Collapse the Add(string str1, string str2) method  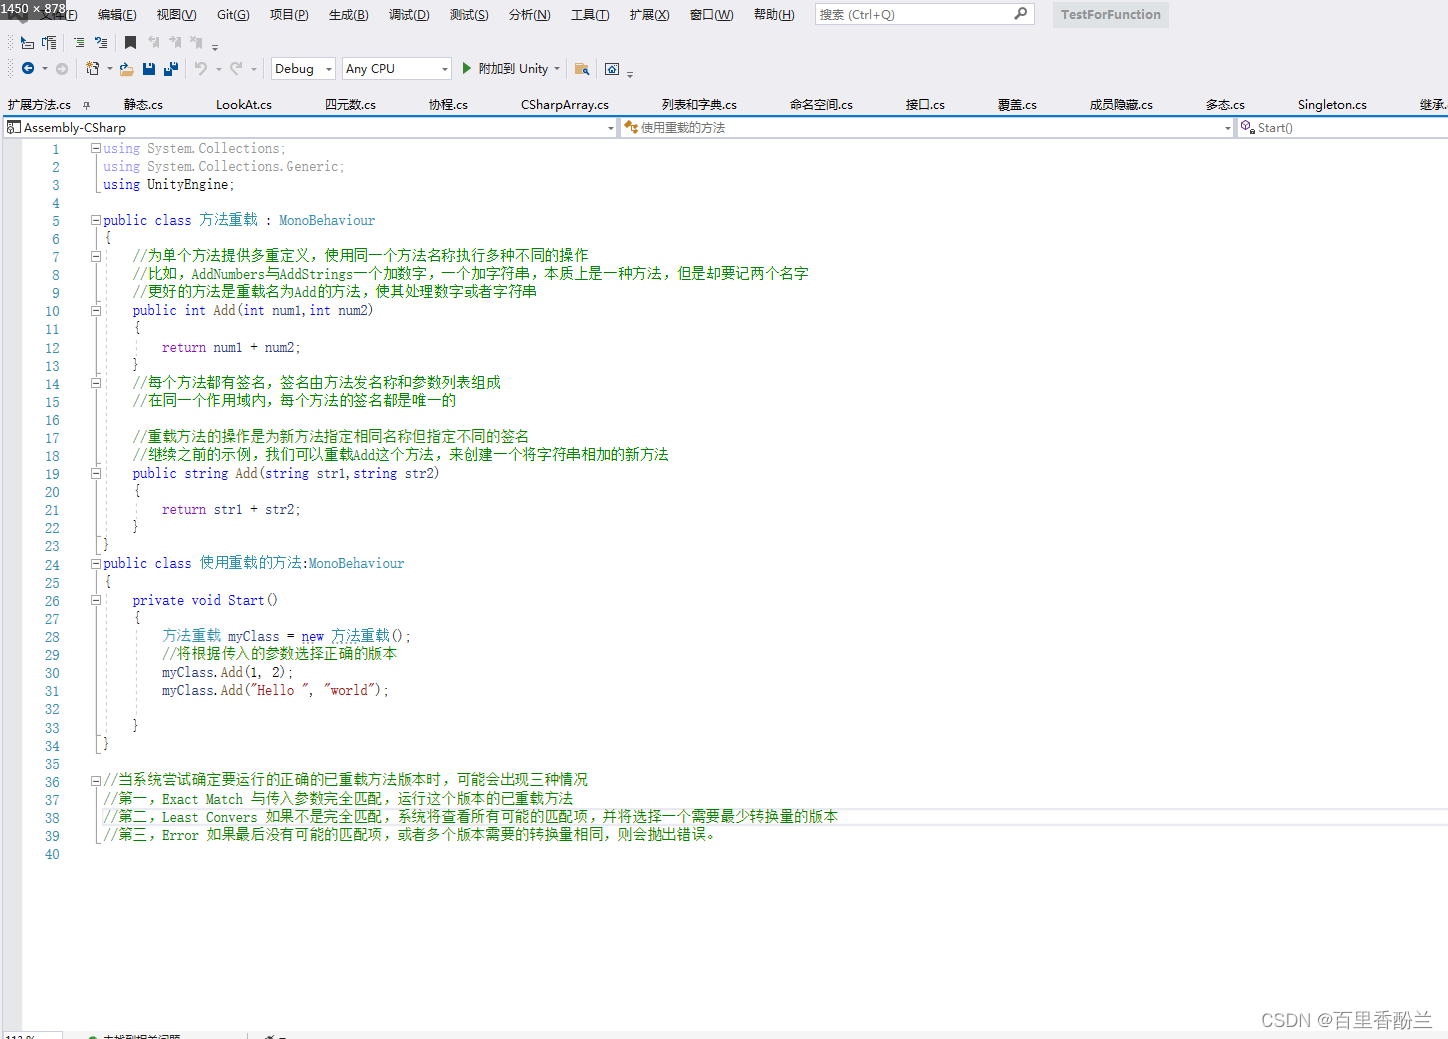point(96,474)
